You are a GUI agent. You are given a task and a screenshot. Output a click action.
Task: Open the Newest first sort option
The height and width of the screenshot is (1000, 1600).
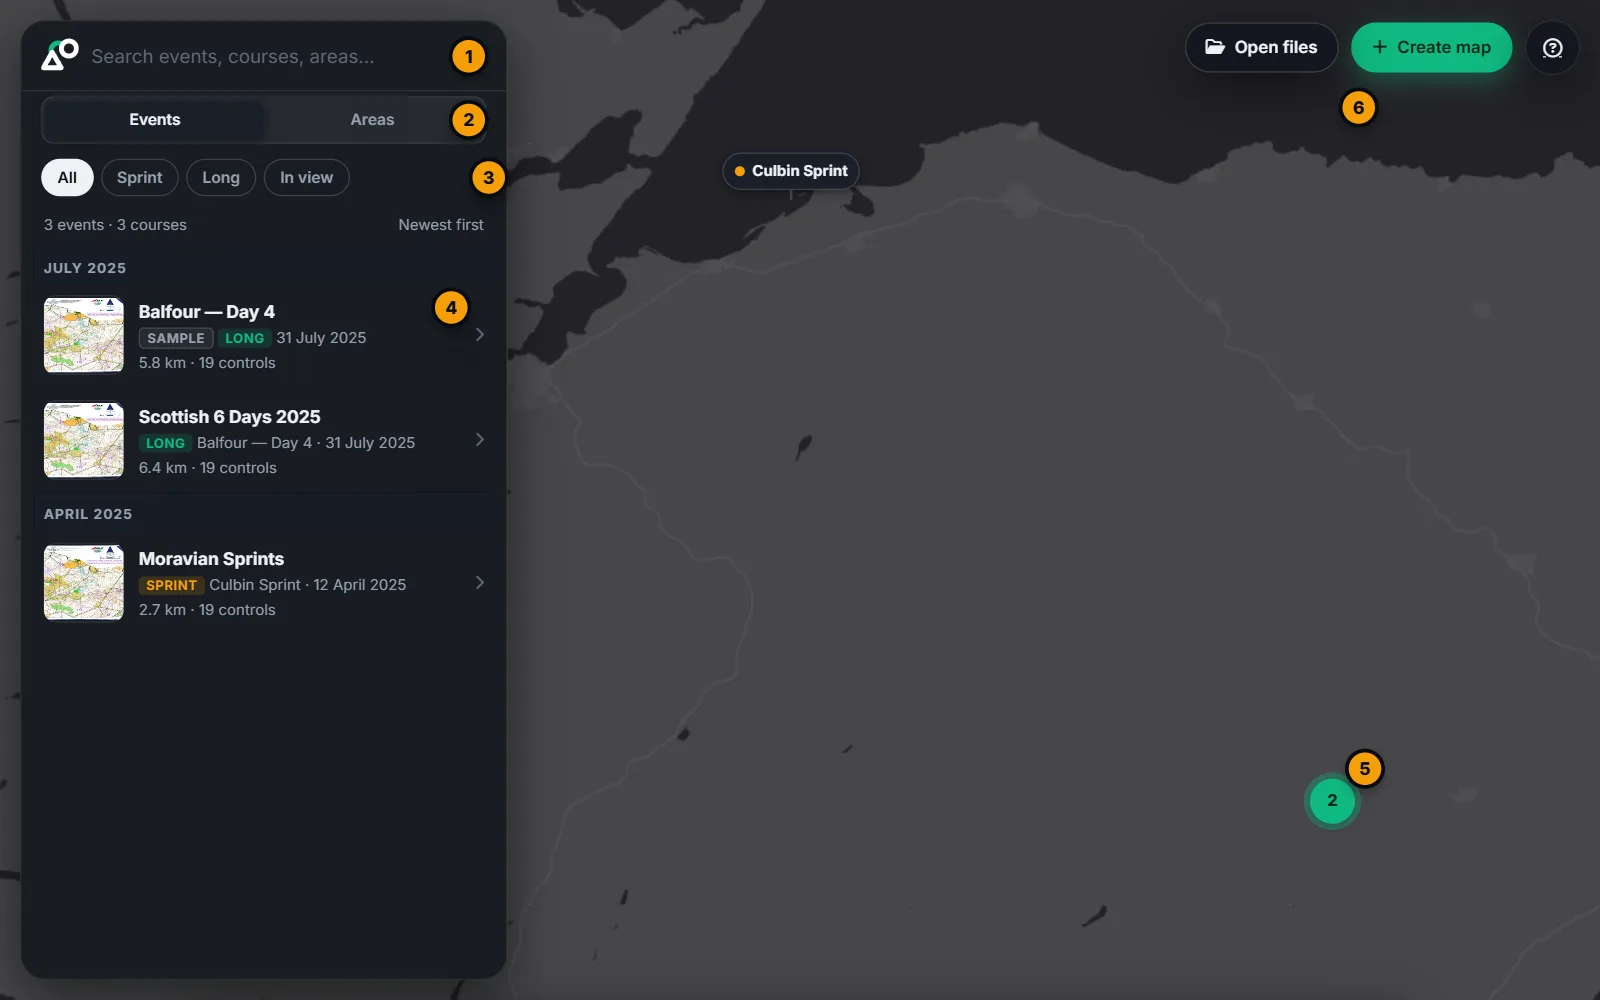coord(441,225)
